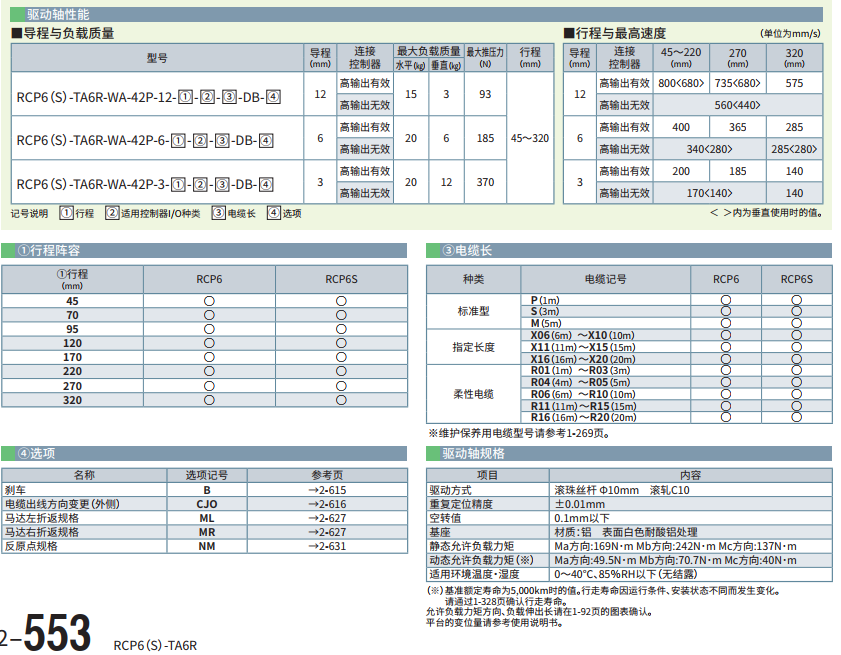Click the ③电缆长 section header bar
The image size is (841, 655).
tap(629, 251)
